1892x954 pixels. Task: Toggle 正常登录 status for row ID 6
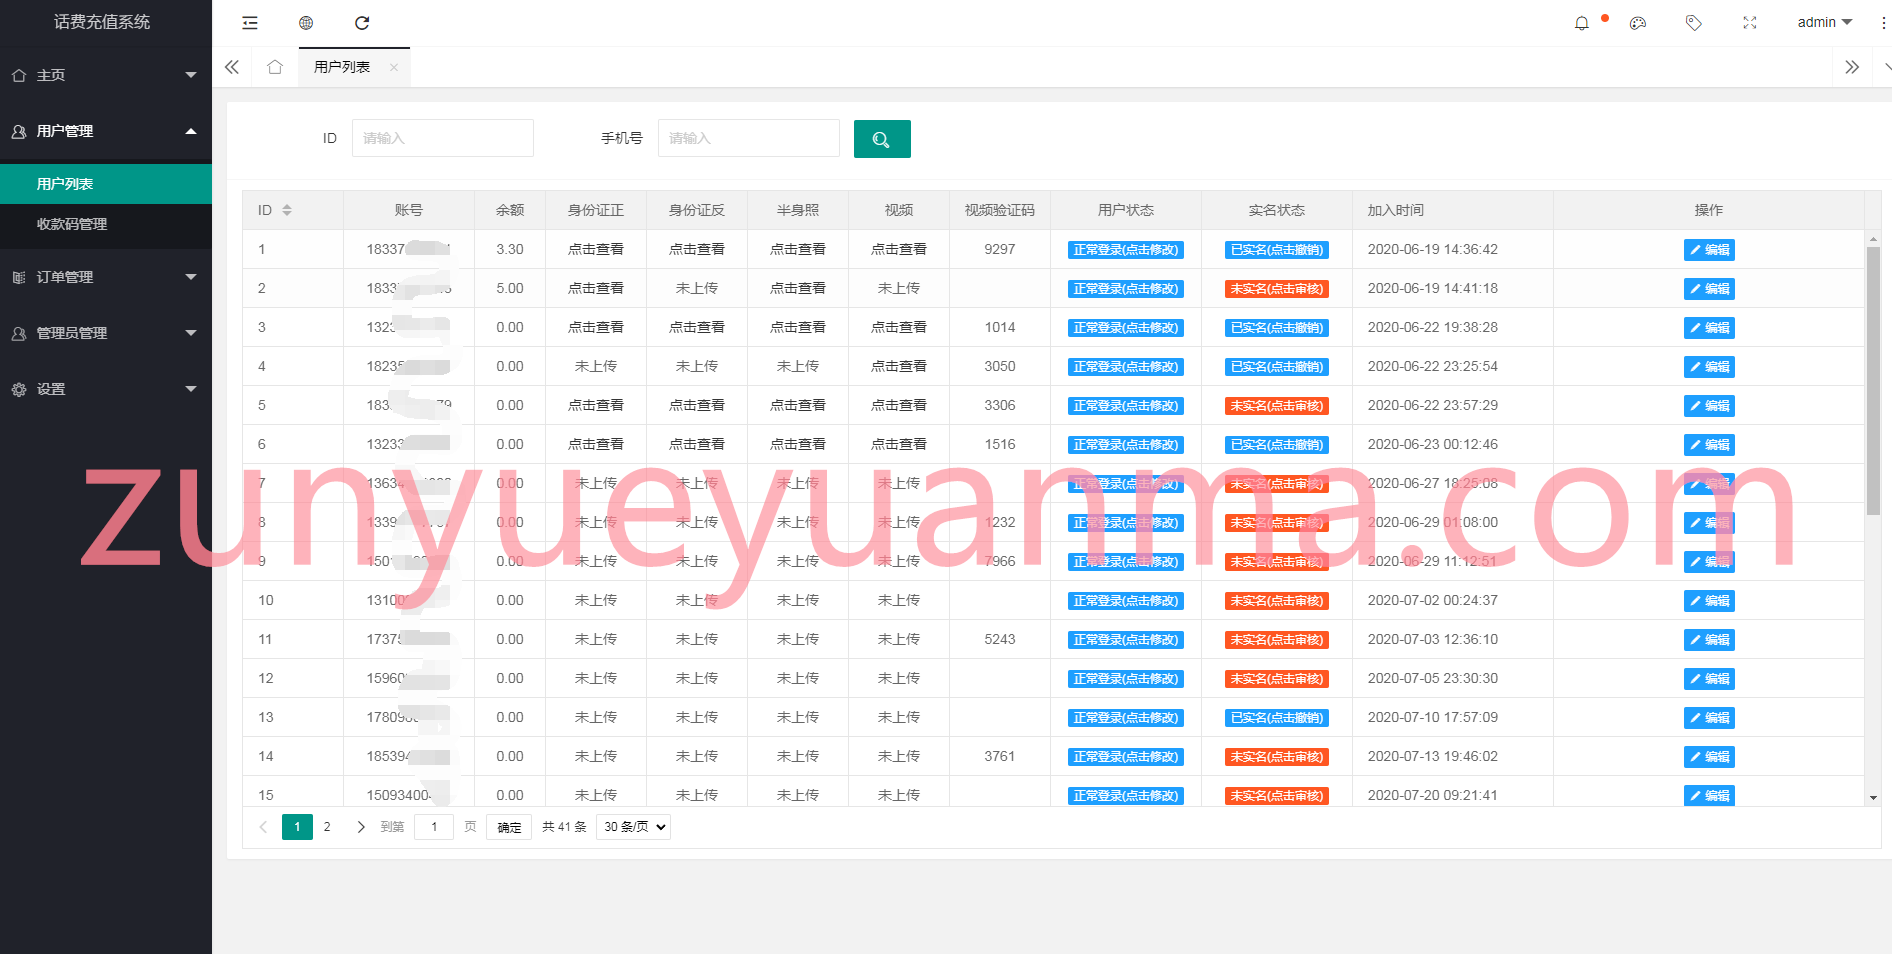click(1126, 445)
